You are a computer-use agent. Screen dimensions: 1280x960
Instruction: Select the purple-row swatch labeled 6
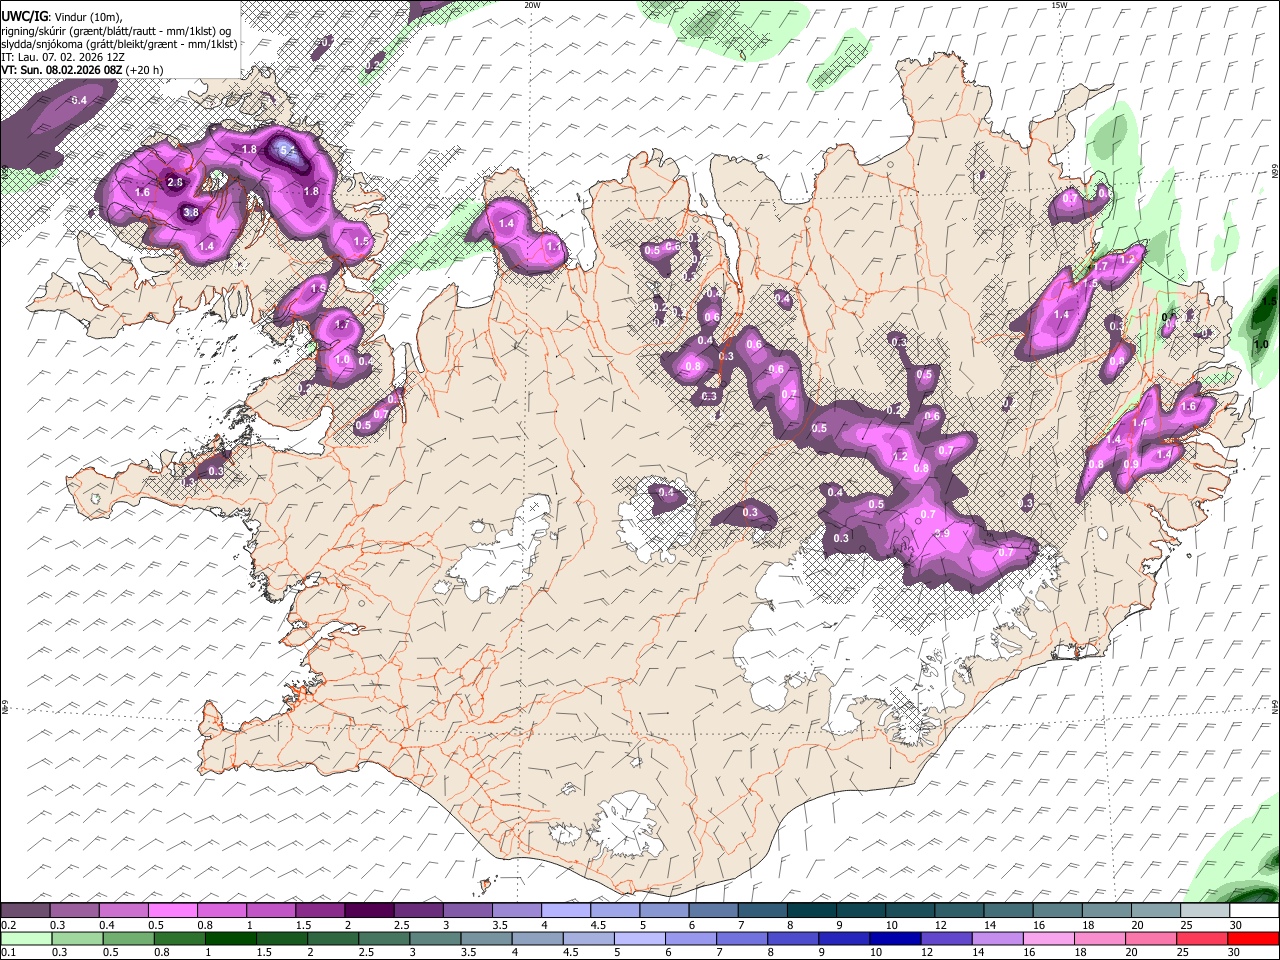[712, 911]
